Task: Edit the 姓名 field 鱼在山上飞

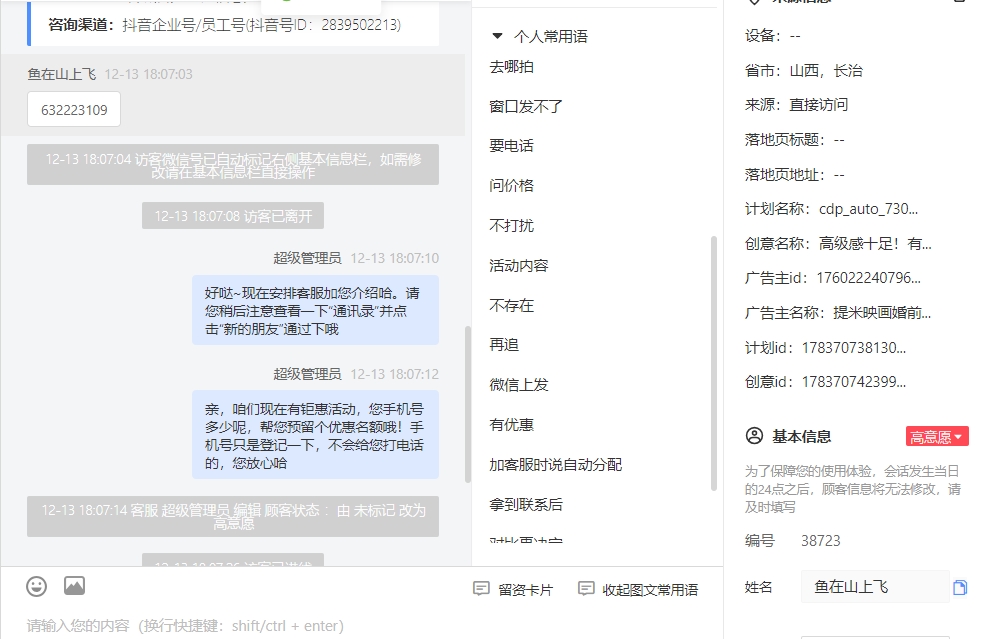Action: point(875,587)
